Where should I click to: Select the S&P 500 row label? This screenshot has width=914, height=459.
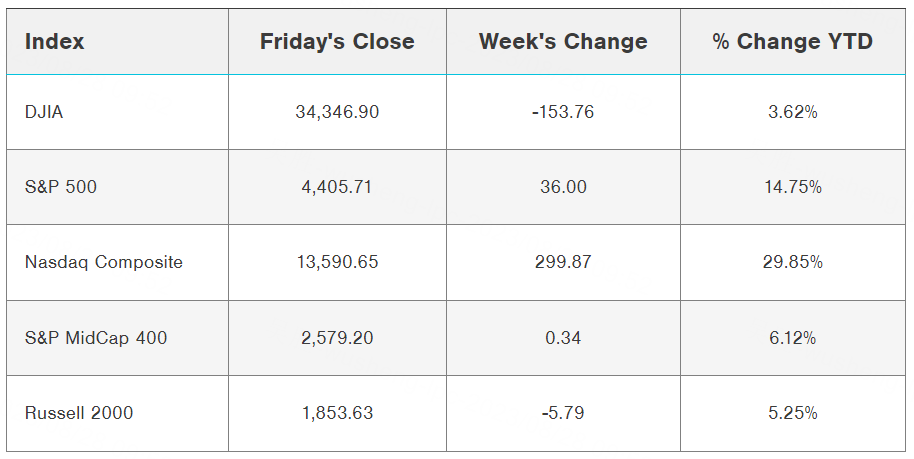point(61,187)
